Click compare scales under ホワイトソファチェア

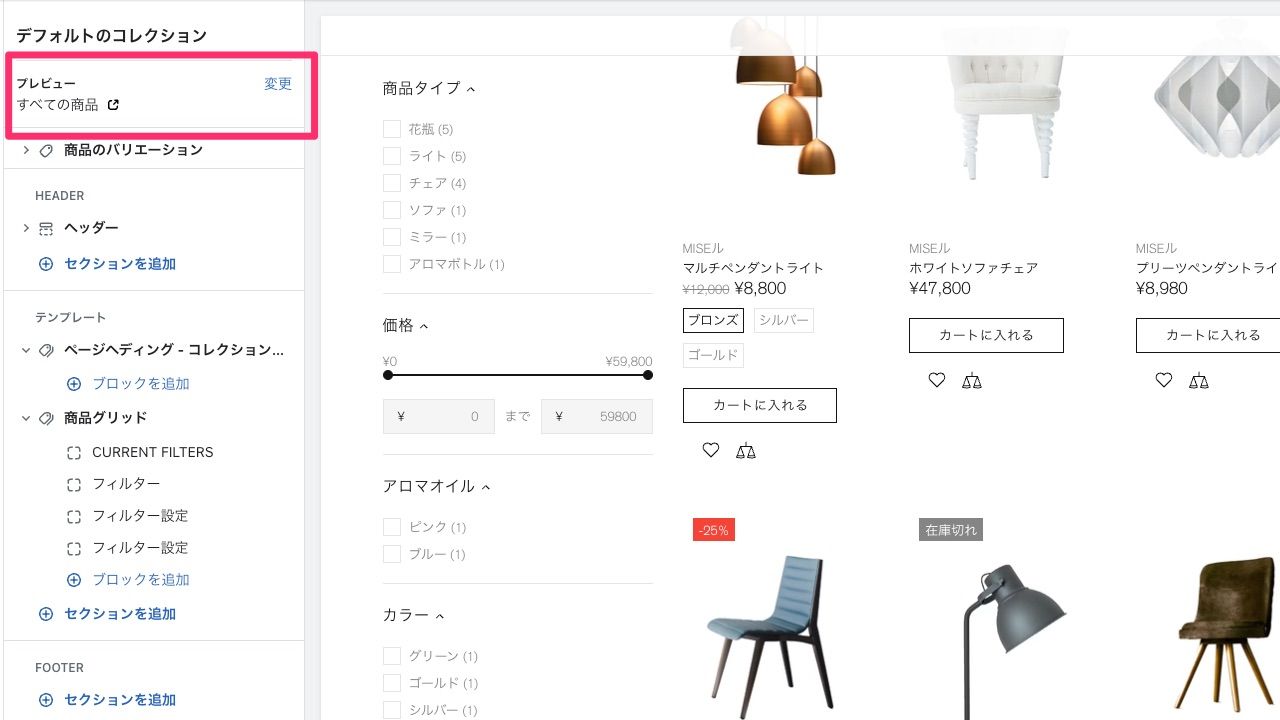coord(972,380)
